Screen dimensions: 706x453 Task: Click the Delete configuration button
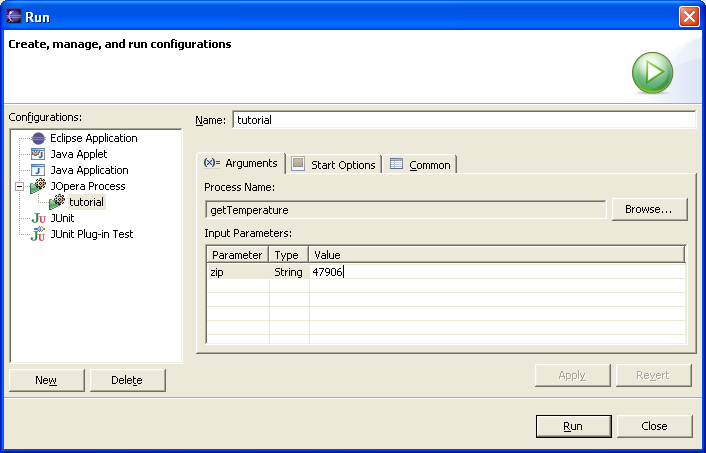coord(127,380)
